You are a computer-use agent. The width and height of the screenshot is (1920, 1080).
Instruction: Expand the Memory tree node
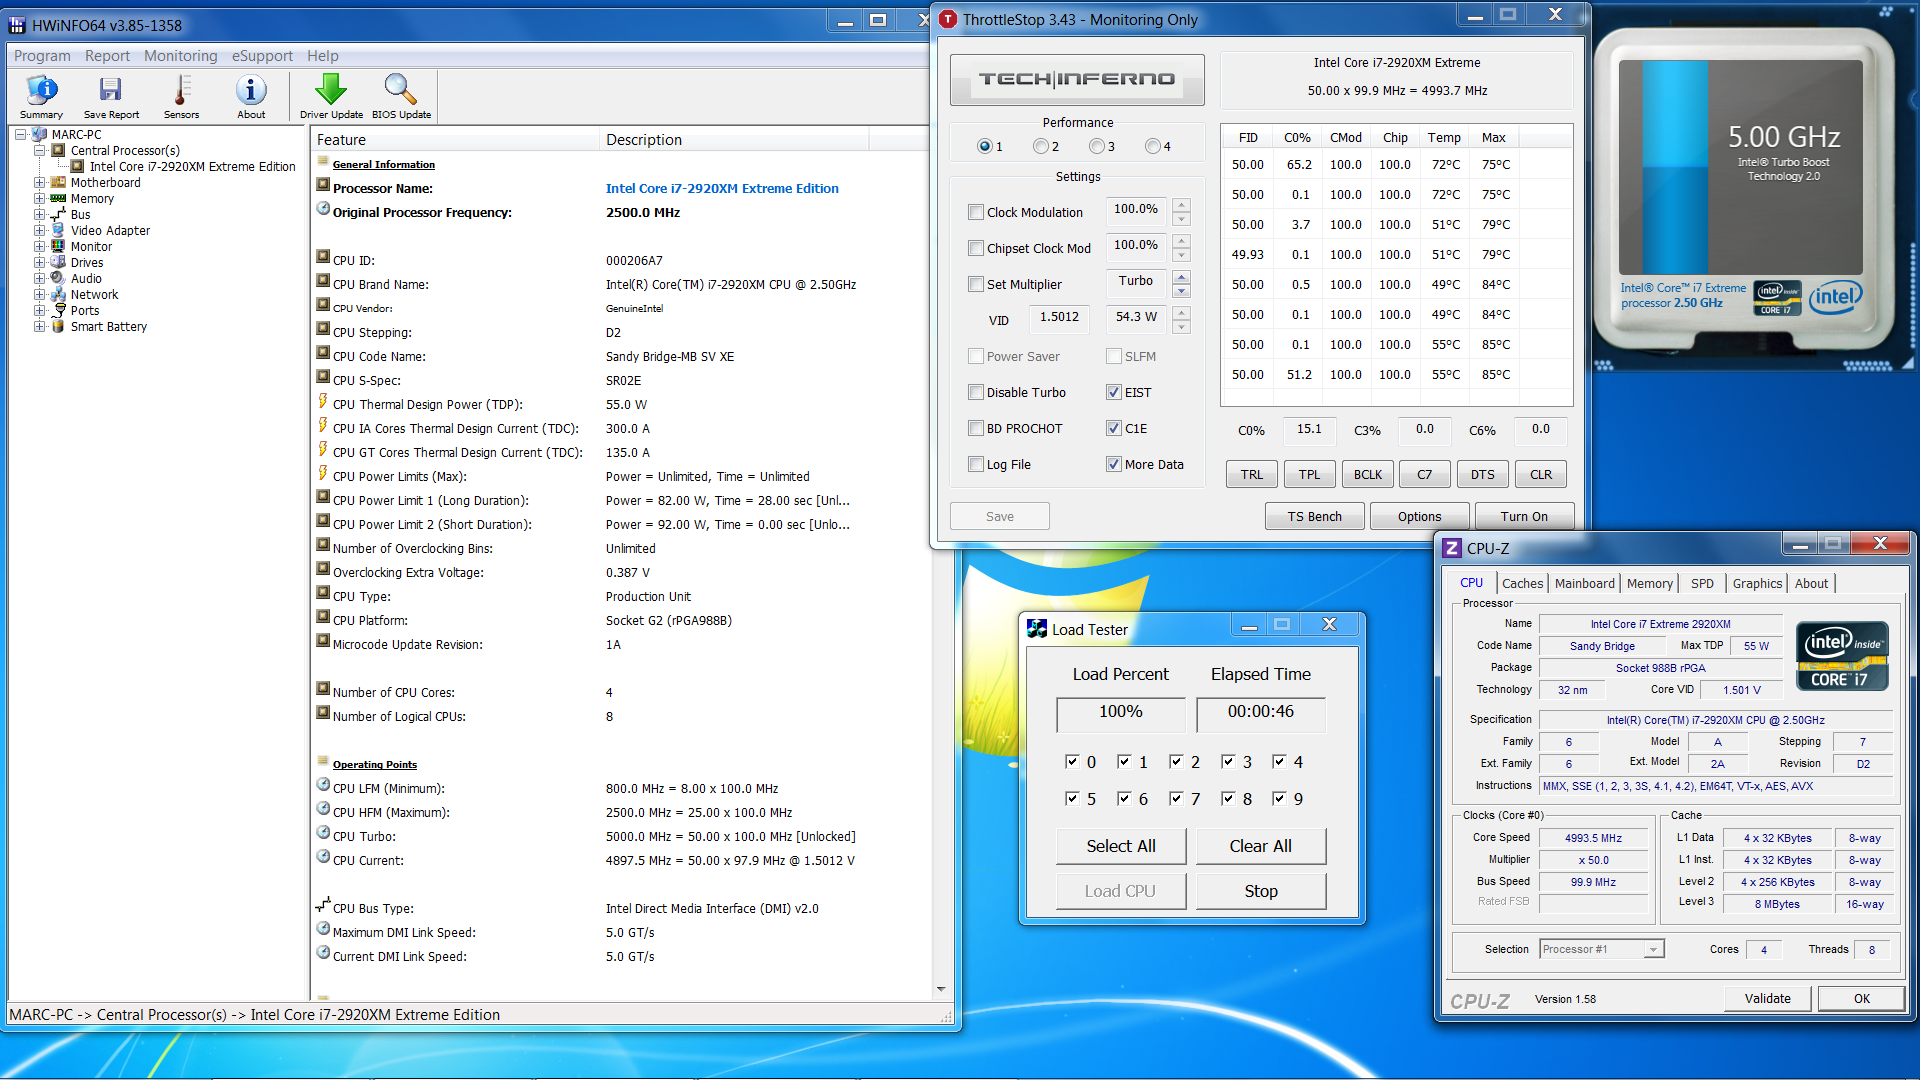tap(39, 198)
